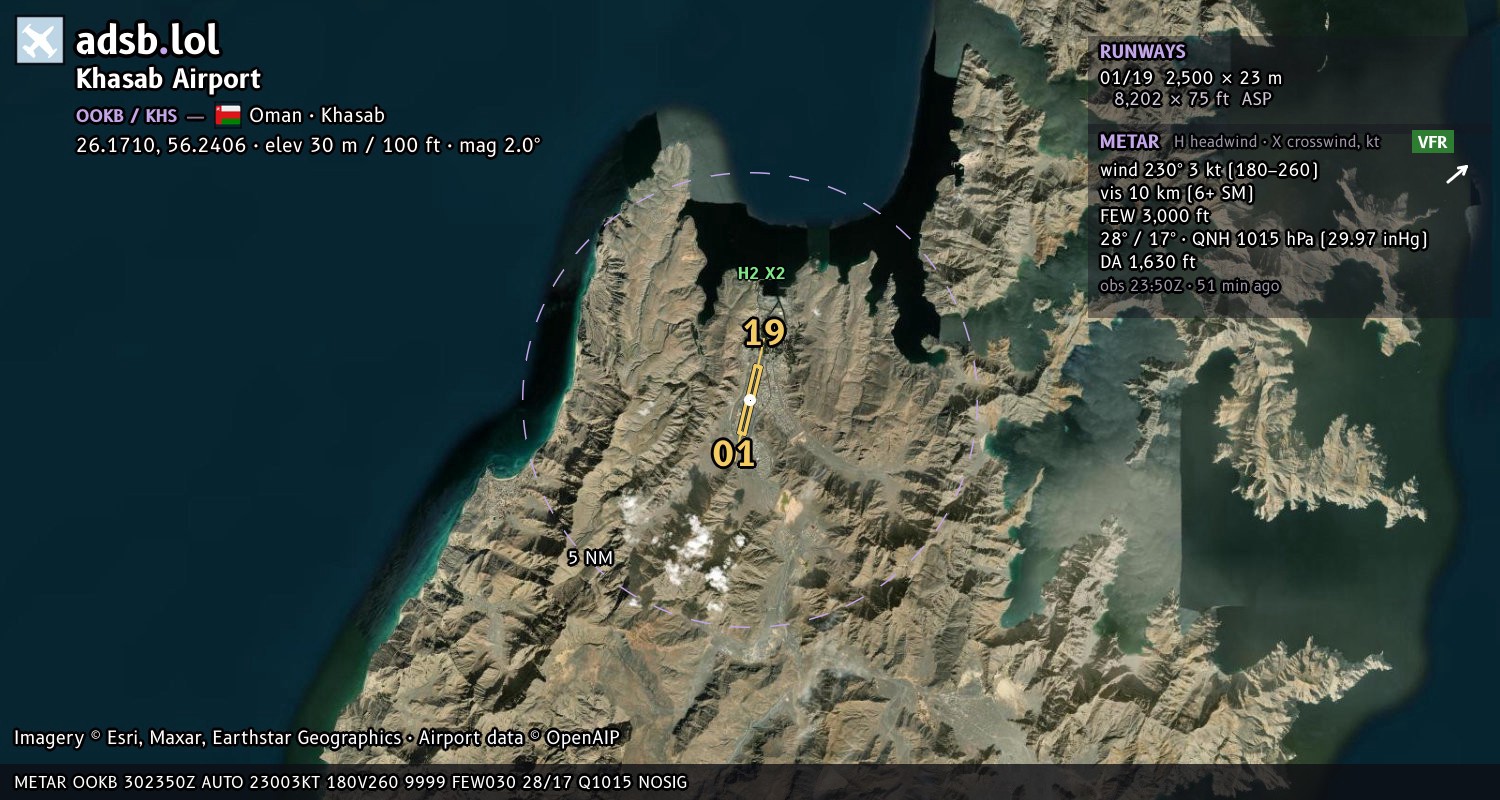
Task: Click the runway 01/19 2,500 × 23 m entry
Action: point(1190,78)
